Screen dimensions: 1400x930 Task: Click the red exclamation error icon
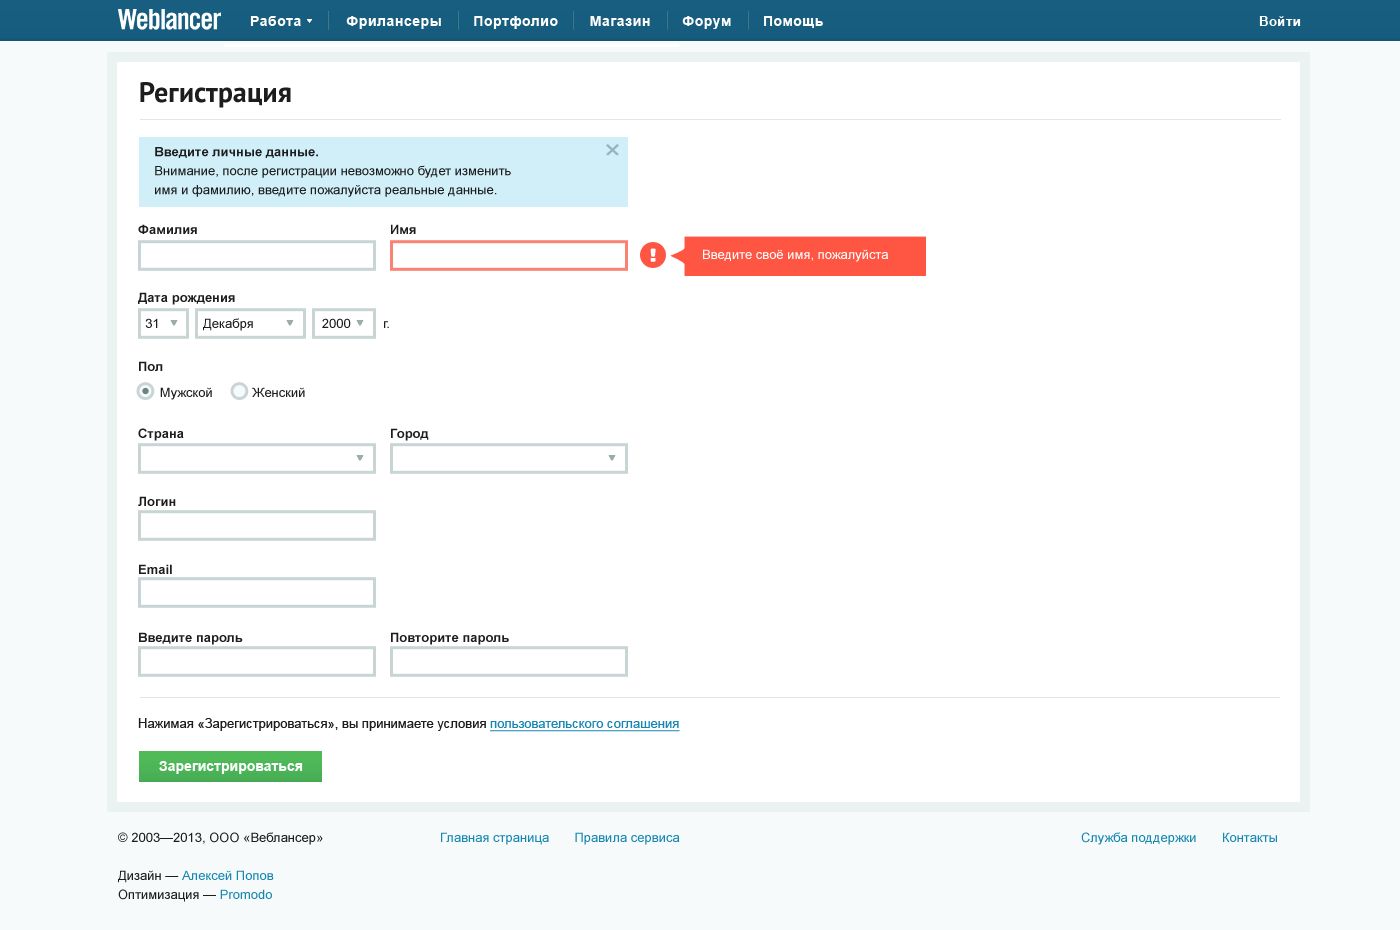[x=653, y=256]
